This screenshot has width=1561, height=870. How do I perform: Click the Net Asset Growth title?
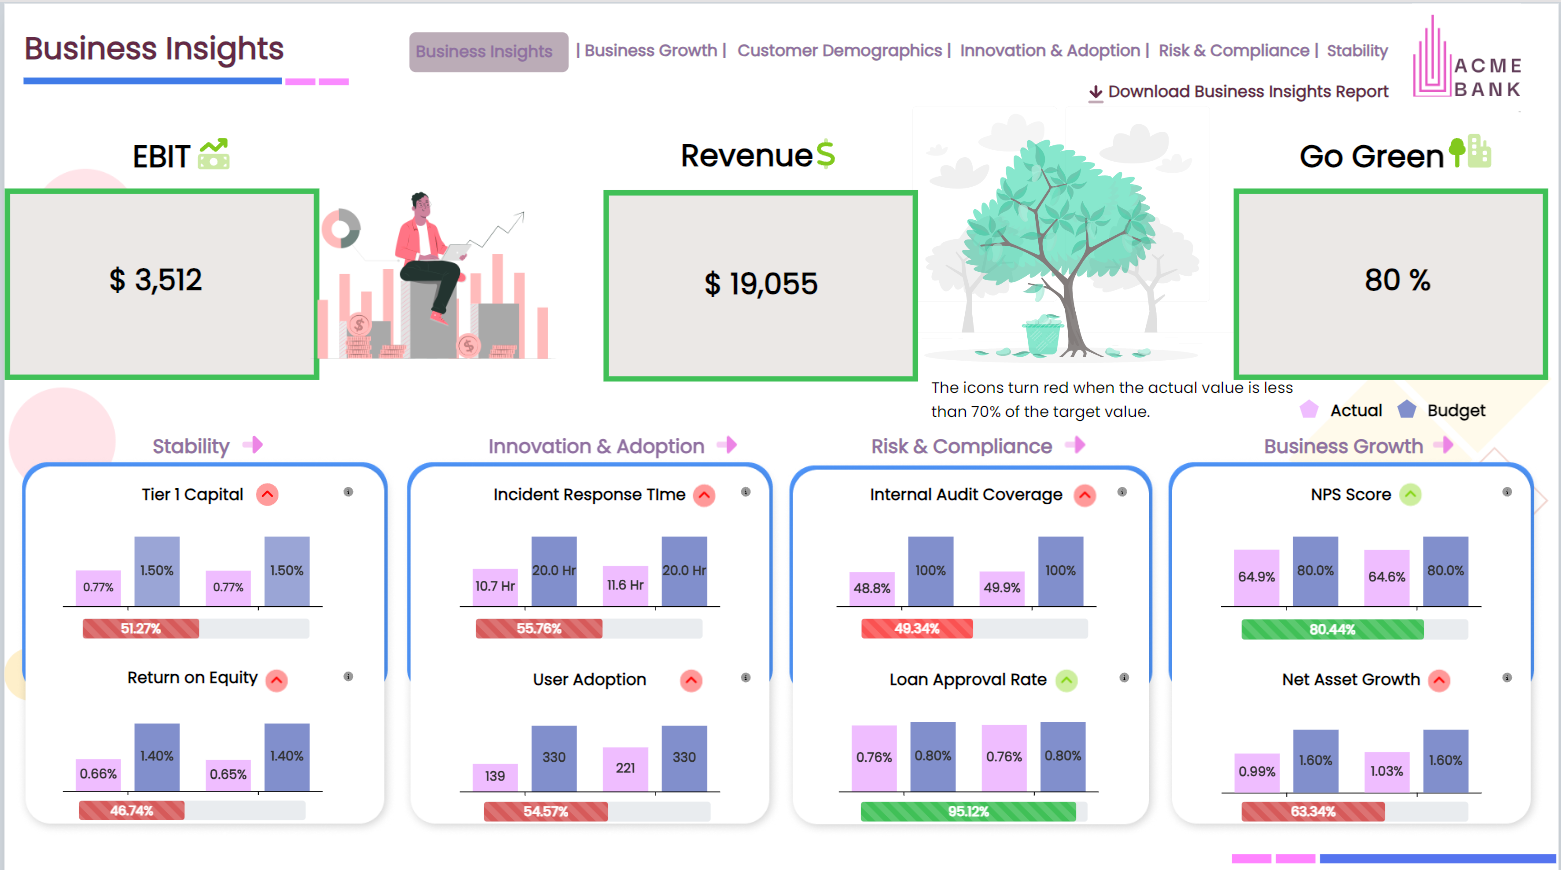pyautogui.click(x=1351, y=680)
